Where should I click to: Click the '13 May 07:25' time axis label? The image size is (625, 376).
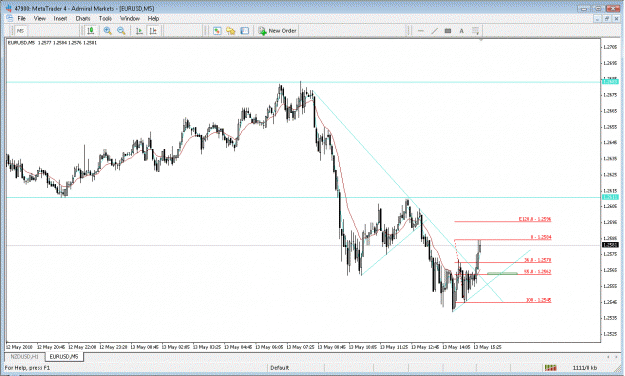point(301,347)
